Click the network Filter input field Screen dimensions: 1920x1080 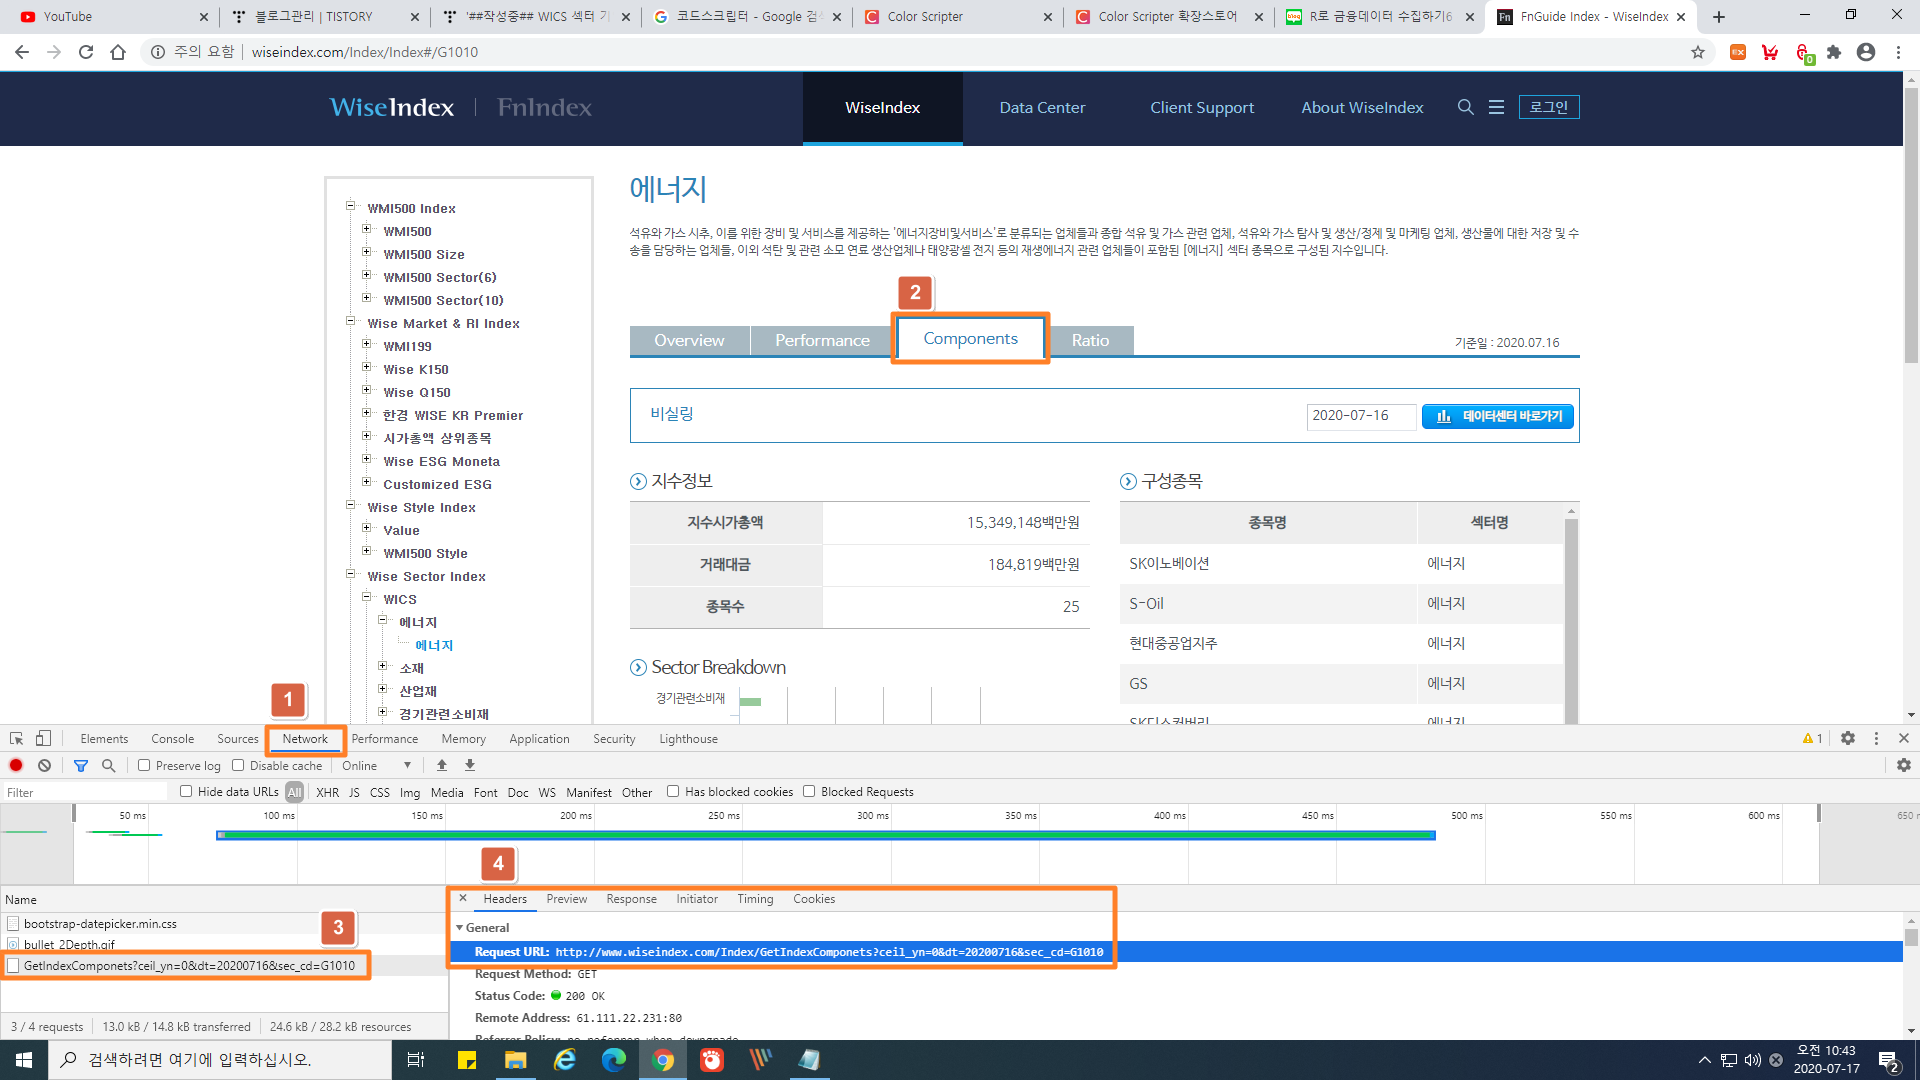[85, 792]
